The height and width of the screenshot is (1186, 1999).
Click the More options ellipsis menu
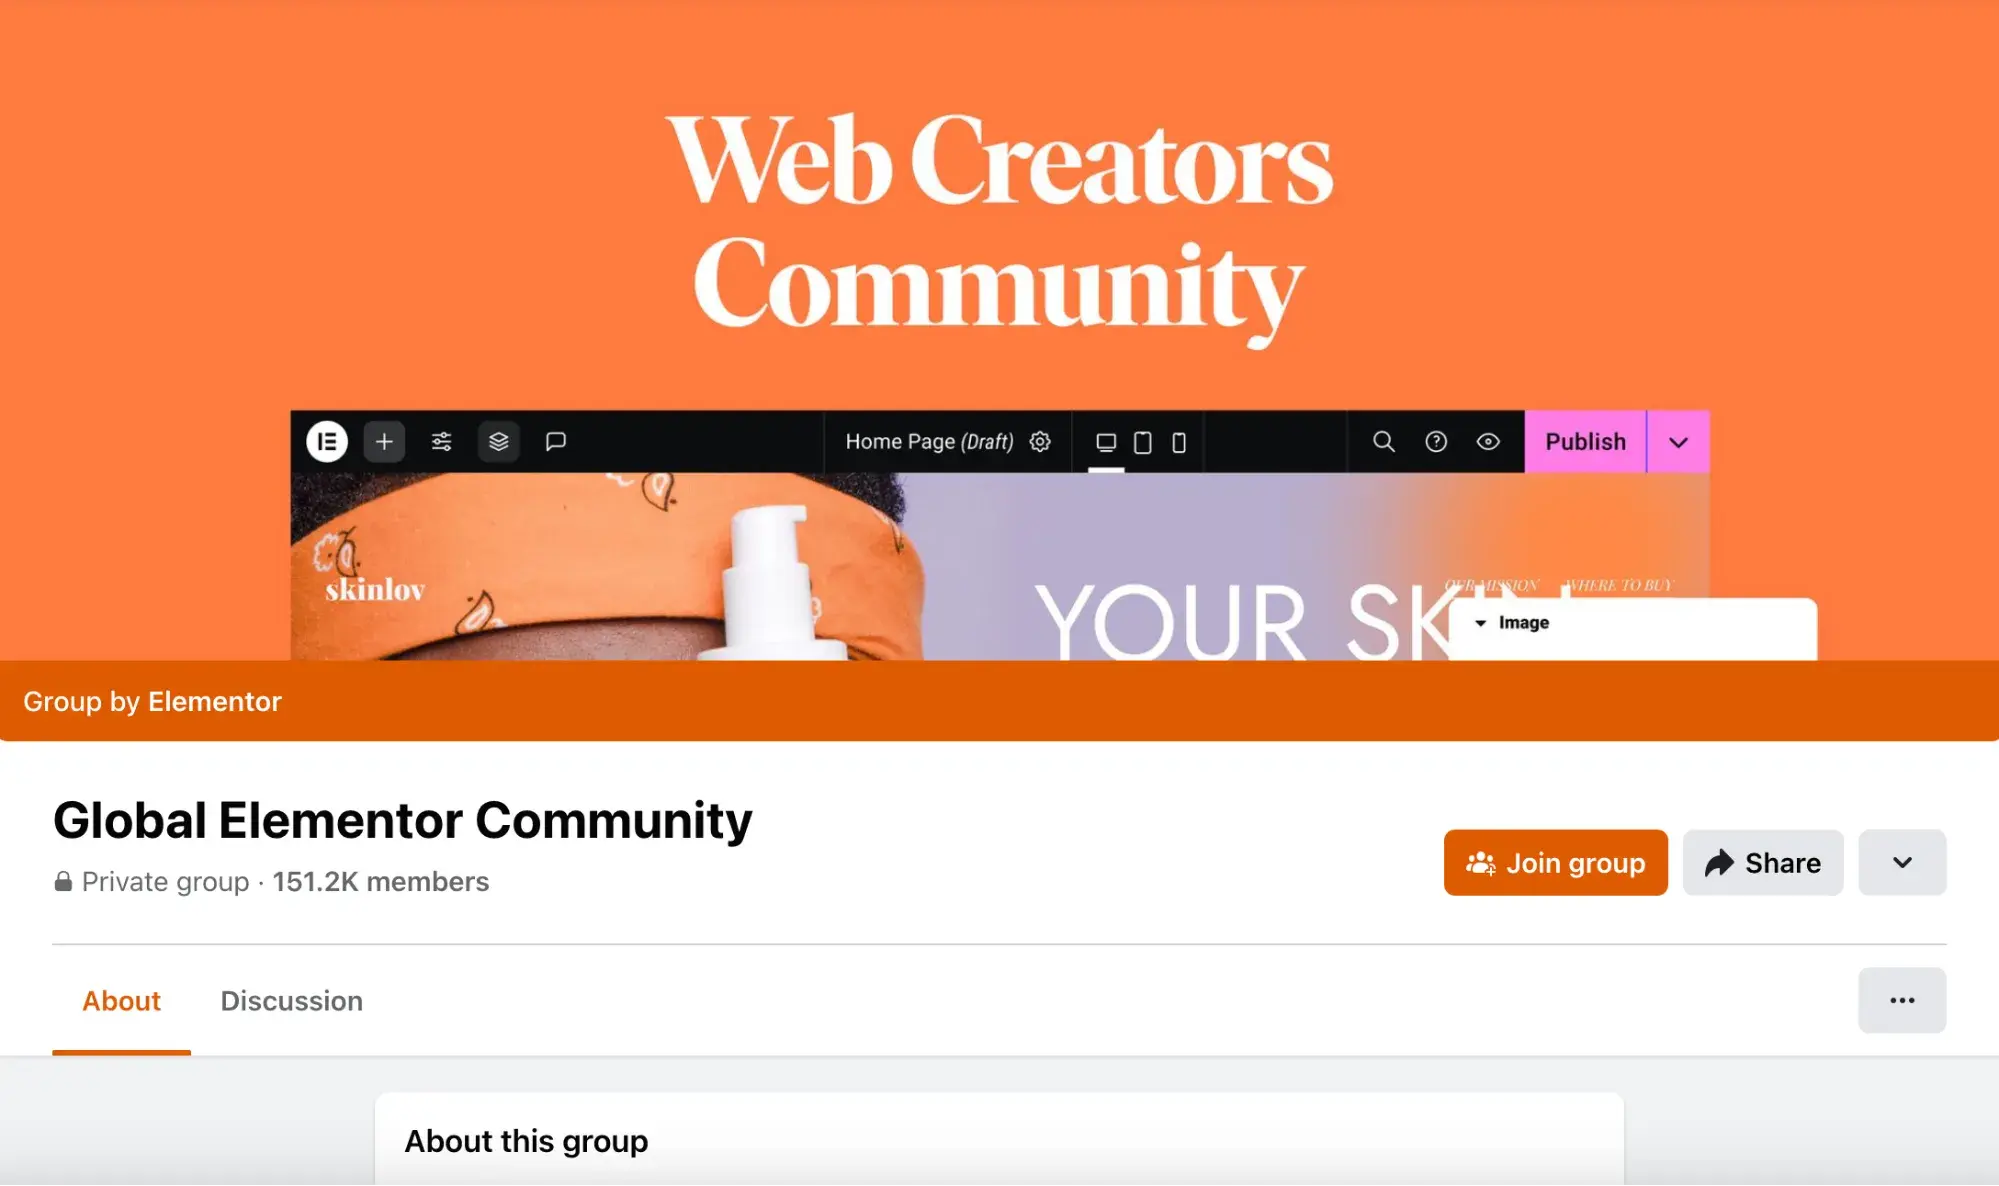pos(1902,1000)
